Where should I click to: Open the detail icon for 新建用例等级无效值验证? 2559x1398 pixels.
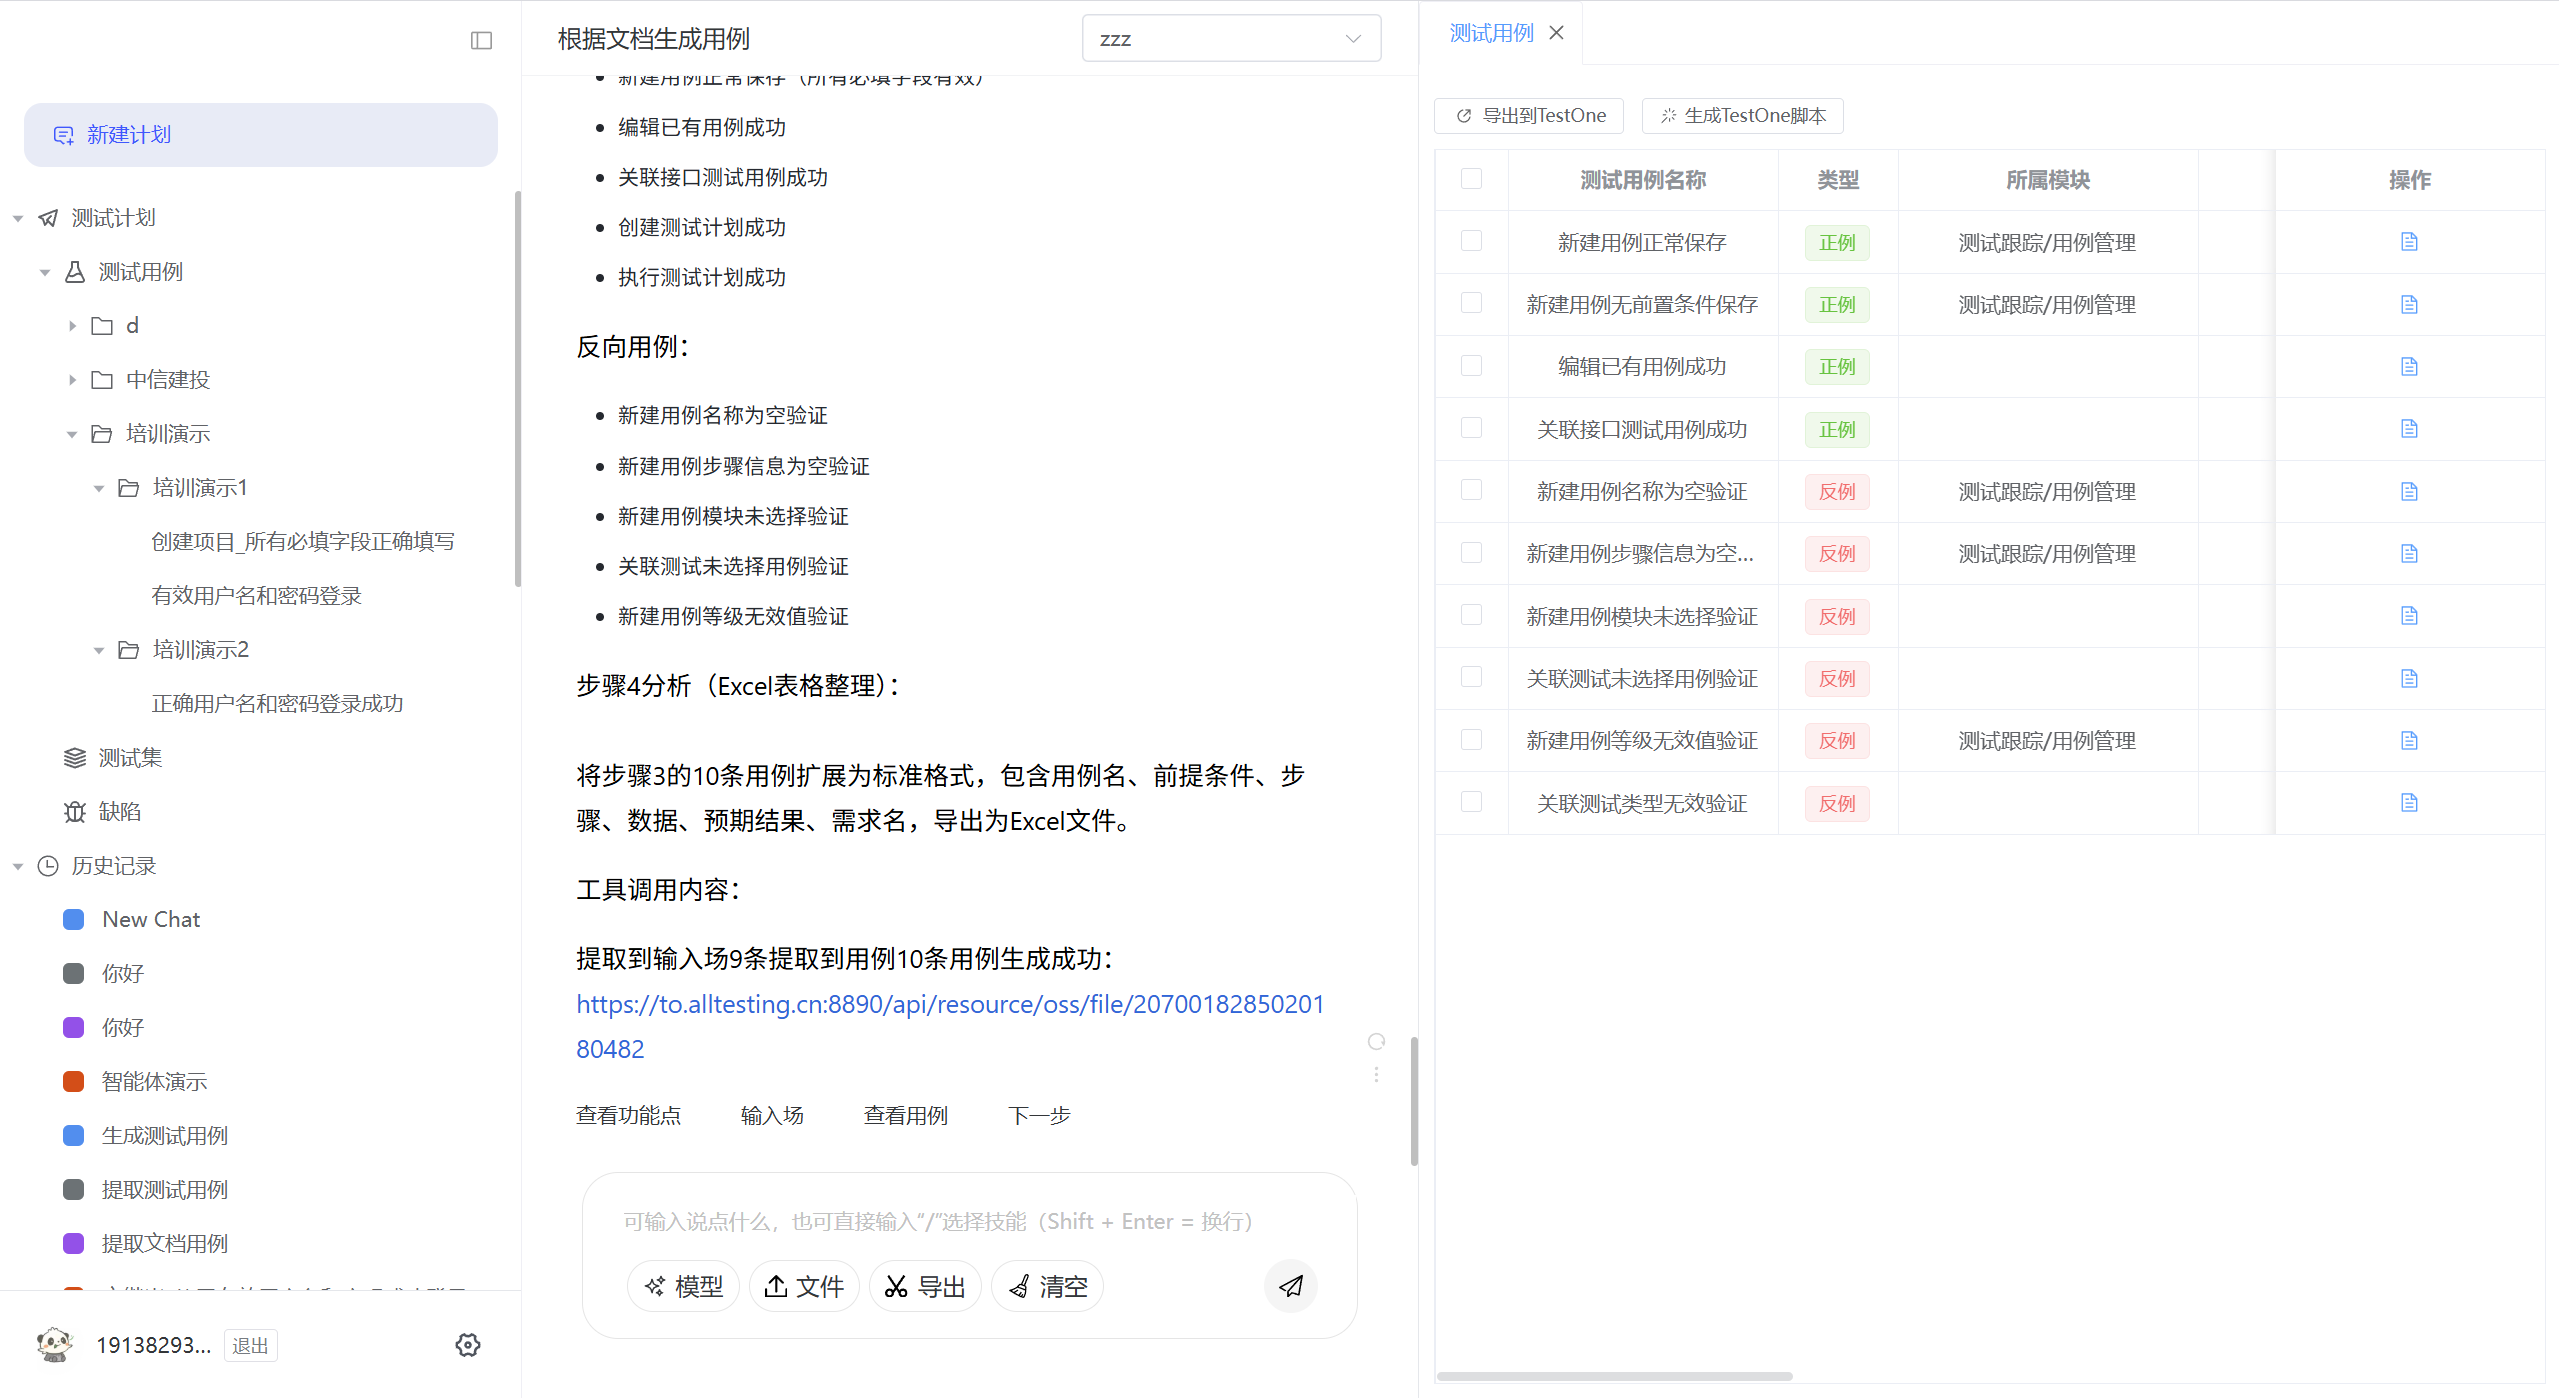tap(2409, 740)
